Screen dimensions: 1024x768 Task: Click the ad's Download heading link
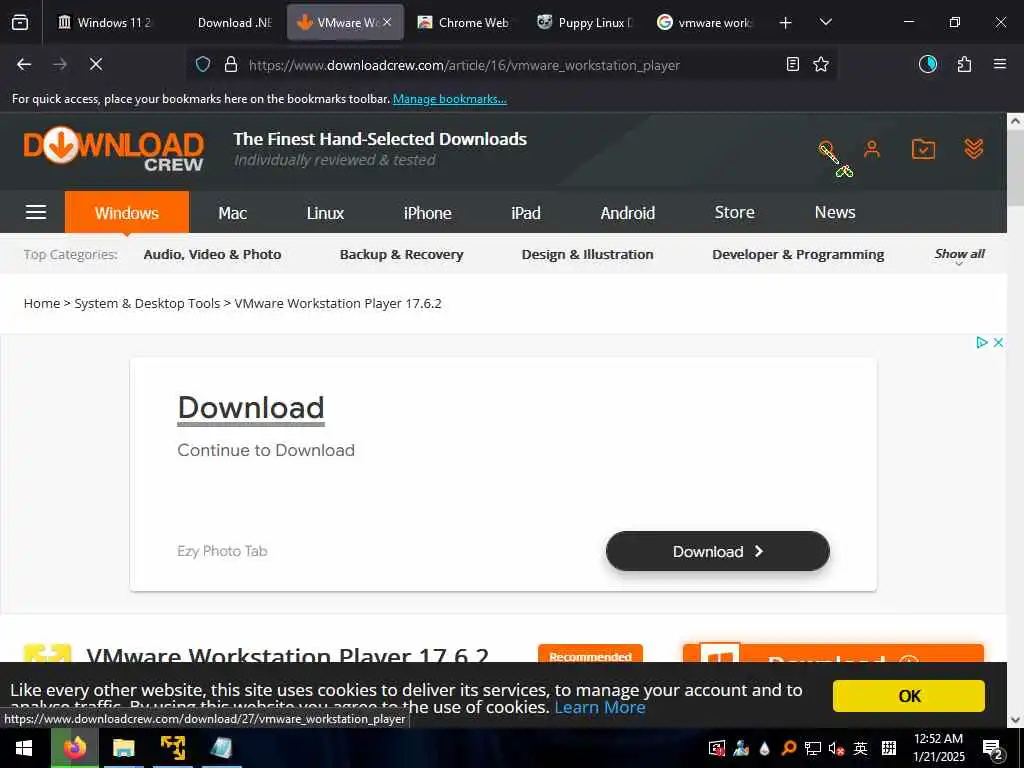coord(251,408)
